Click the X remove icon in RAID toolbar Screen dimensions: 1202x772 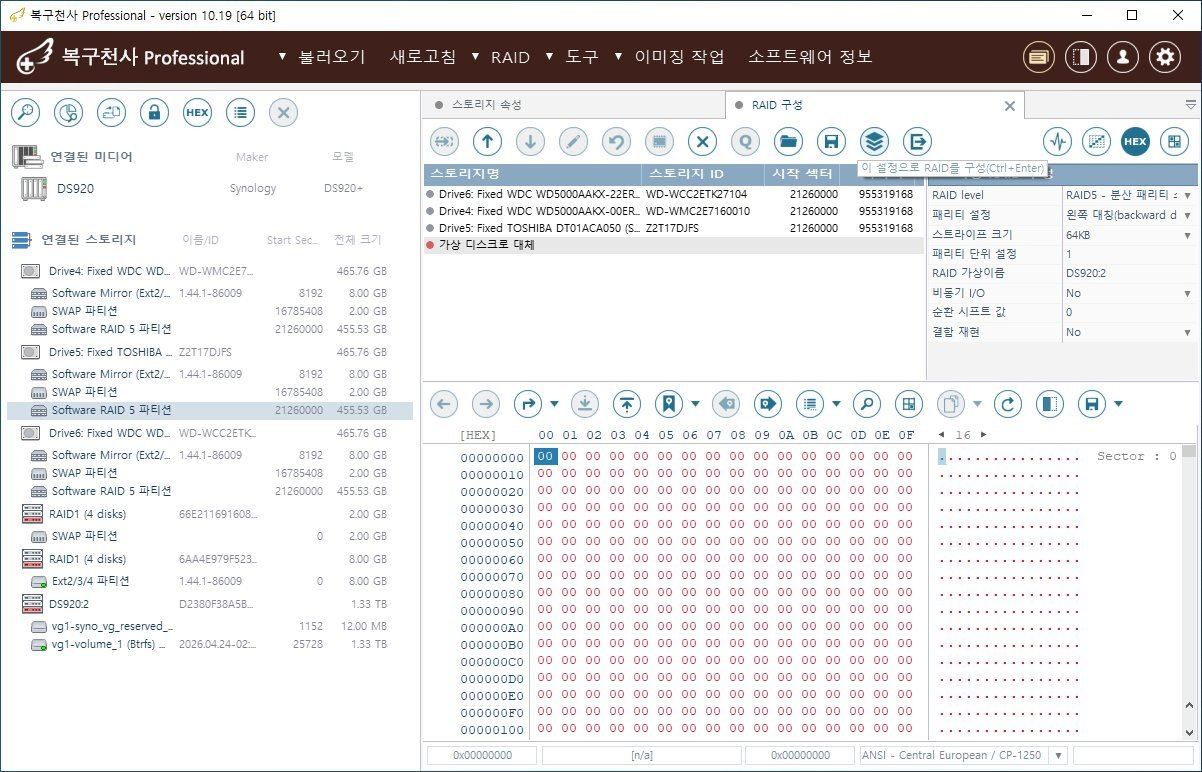(702, 141)
